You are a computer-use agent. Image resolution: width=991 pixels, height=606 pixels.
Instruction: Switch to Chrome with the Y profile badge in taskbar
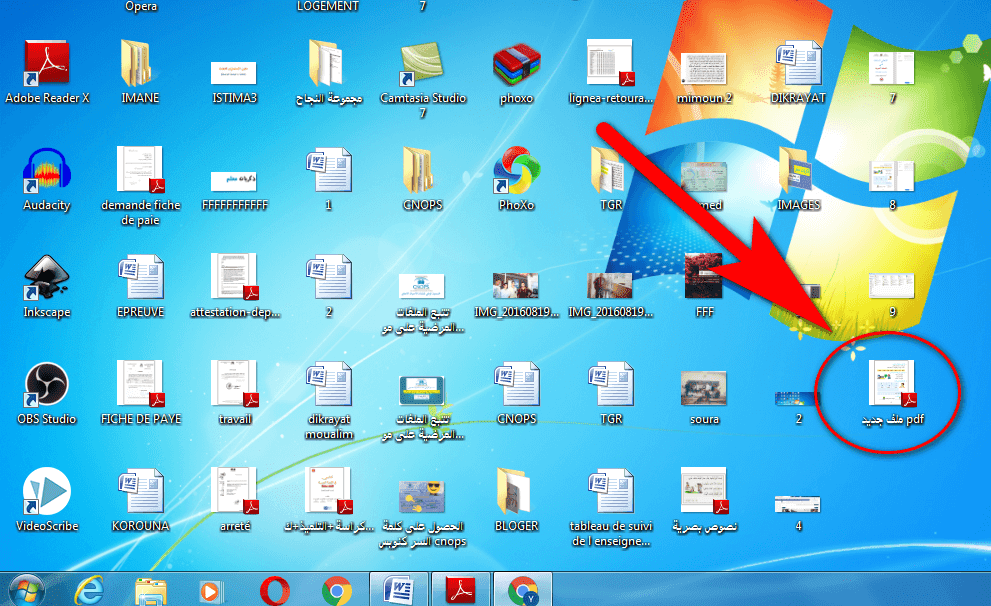pos(523,590)
